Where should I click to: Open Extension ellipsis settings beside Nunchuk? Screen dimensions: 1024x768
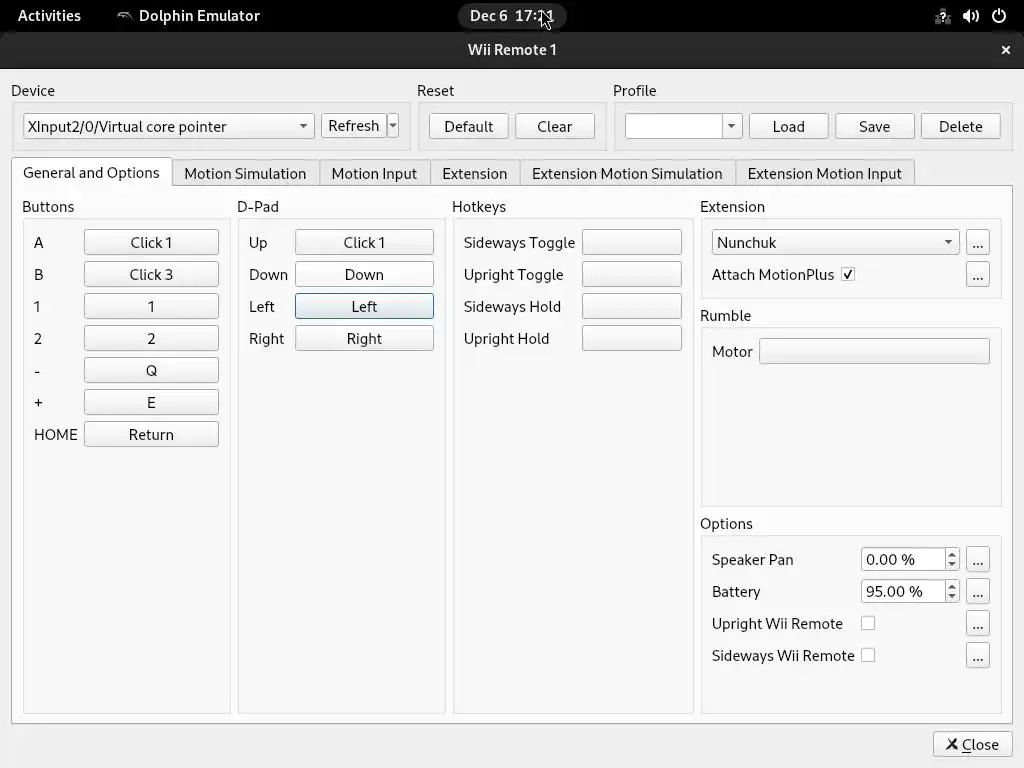point(977,242)
